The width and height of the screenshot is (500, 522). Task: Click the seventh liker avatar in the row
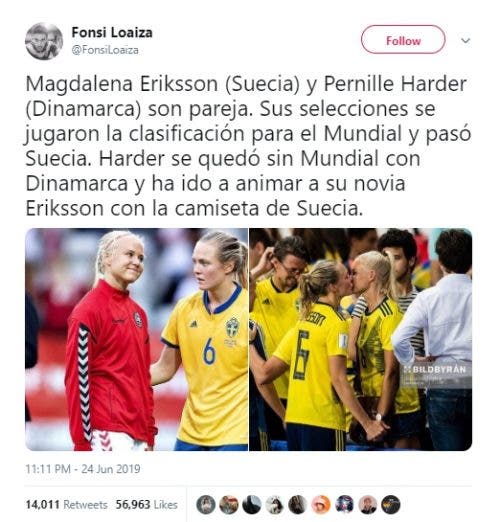click(x=344, y=505)
